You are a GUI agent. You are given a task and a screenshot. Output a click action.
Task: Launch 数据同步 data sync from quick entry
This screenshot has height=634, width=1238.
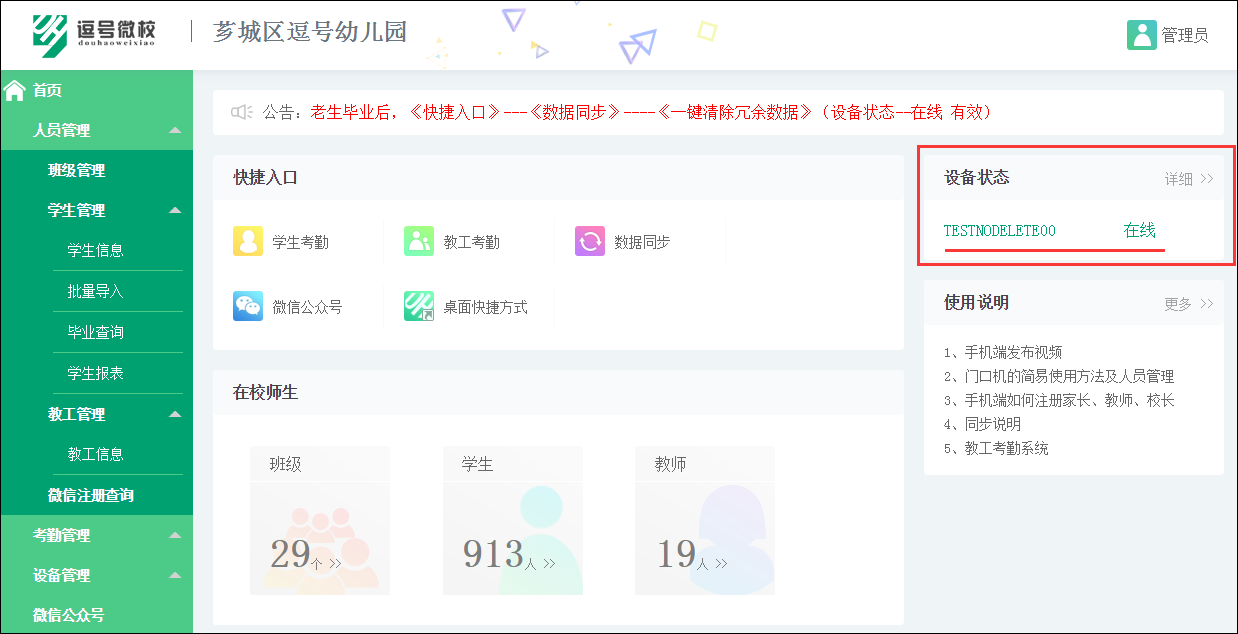(590, 241)
